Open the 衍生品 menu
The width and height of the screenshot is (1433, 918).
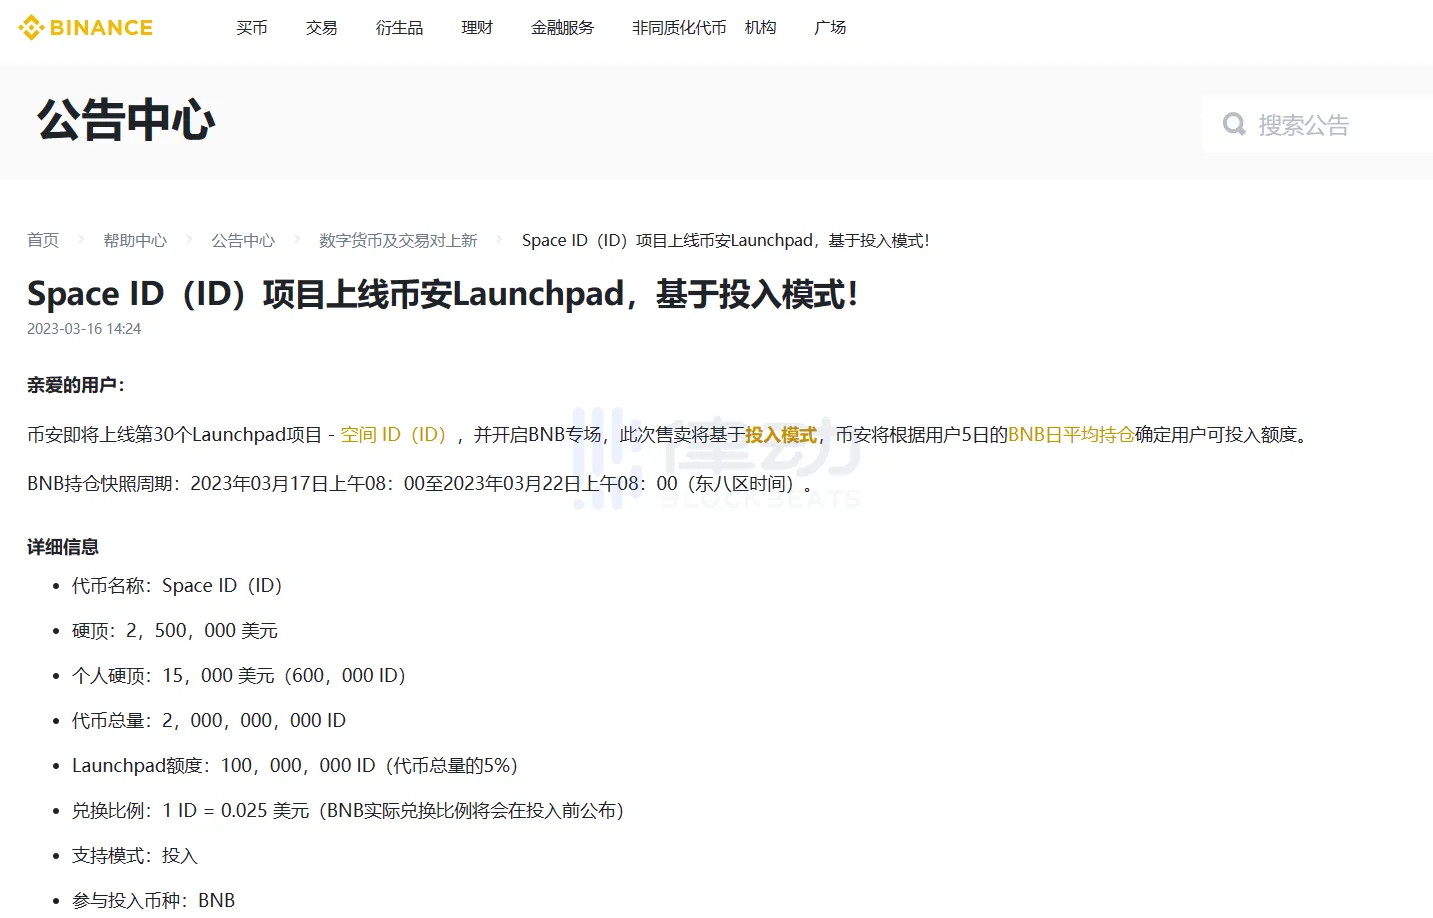click(399, 28)
